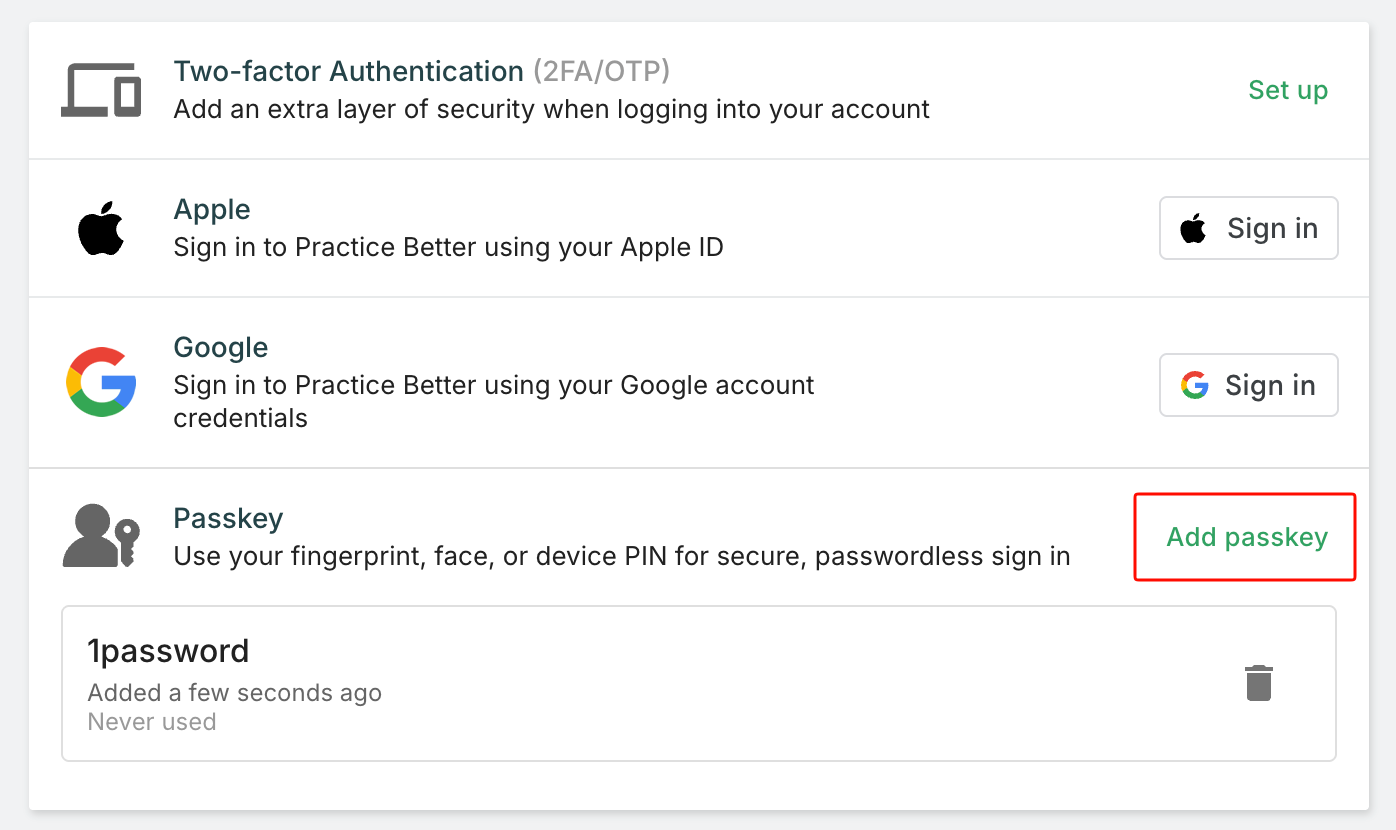The height and width of the screenshot is (830, 1396).
Task: Select the Two-factor Authentication heading
Action: coord(348,72)
